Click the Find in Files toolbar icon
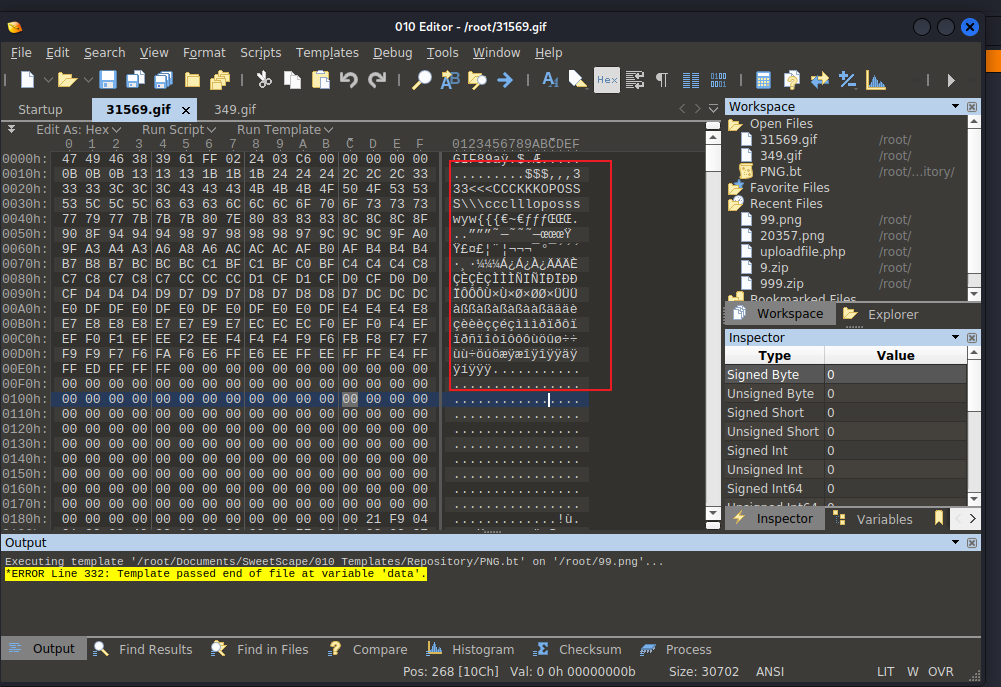Screen dimensions: 1001x687 point(477,80)
